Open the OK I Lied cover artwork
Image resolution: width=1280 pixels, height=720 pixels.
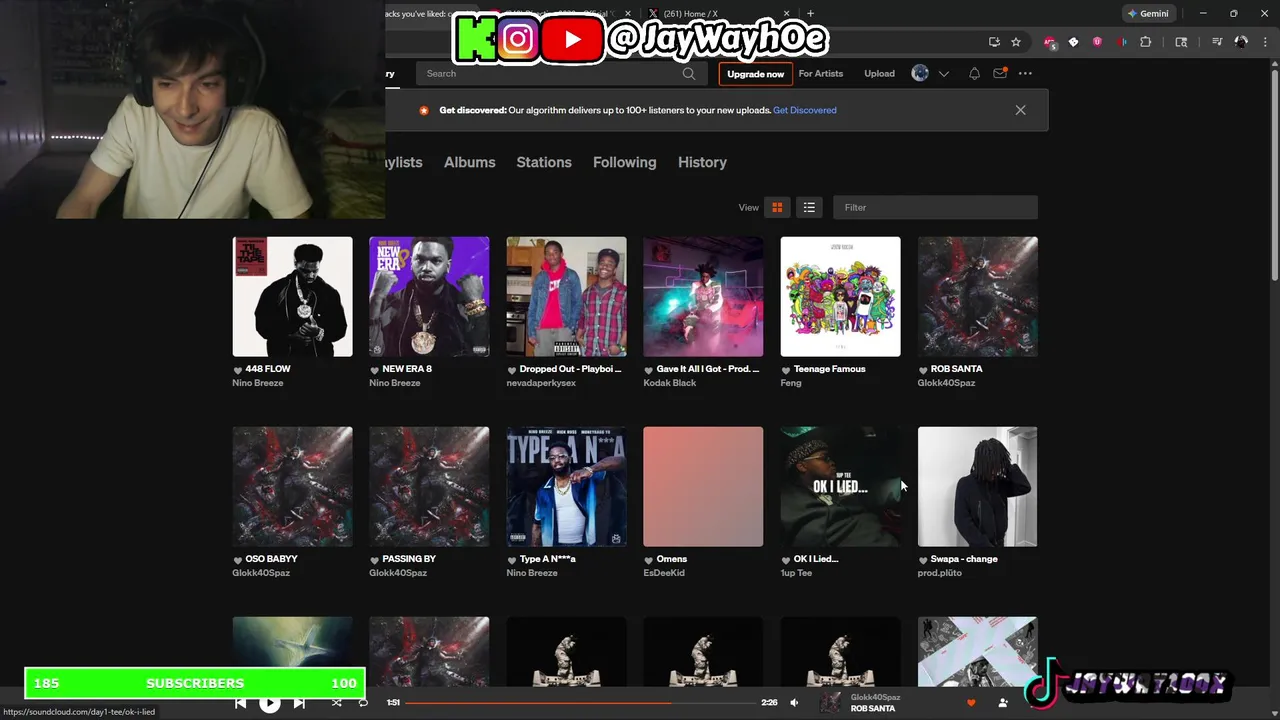coord(840,487)
